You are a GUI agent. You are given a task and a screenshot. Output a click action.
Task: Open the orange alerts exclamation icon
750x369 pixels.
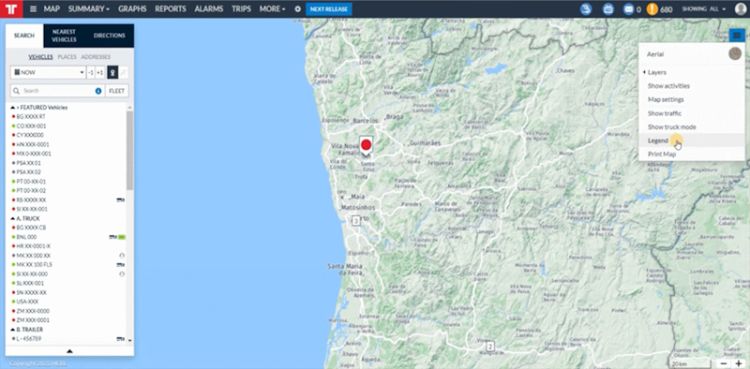pos(652,9)
